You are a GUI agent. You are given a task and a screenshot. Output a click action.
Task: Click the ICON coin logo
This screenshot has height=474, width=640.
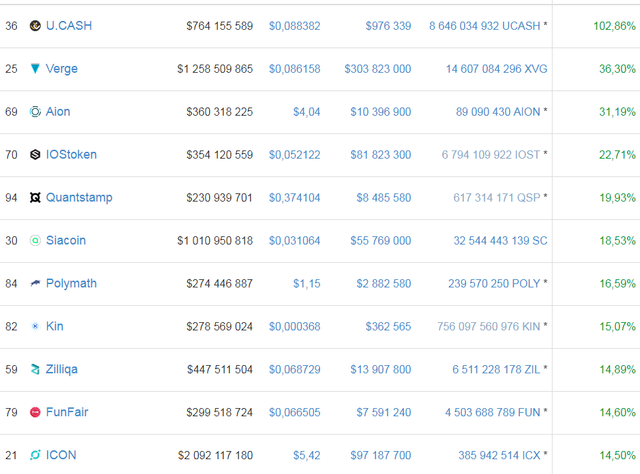[35, 455]
